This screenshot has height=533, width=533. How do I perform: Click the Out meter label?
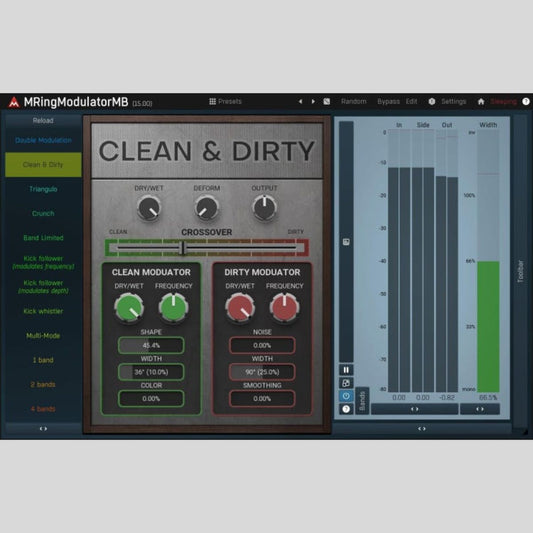tap(447, 125)
